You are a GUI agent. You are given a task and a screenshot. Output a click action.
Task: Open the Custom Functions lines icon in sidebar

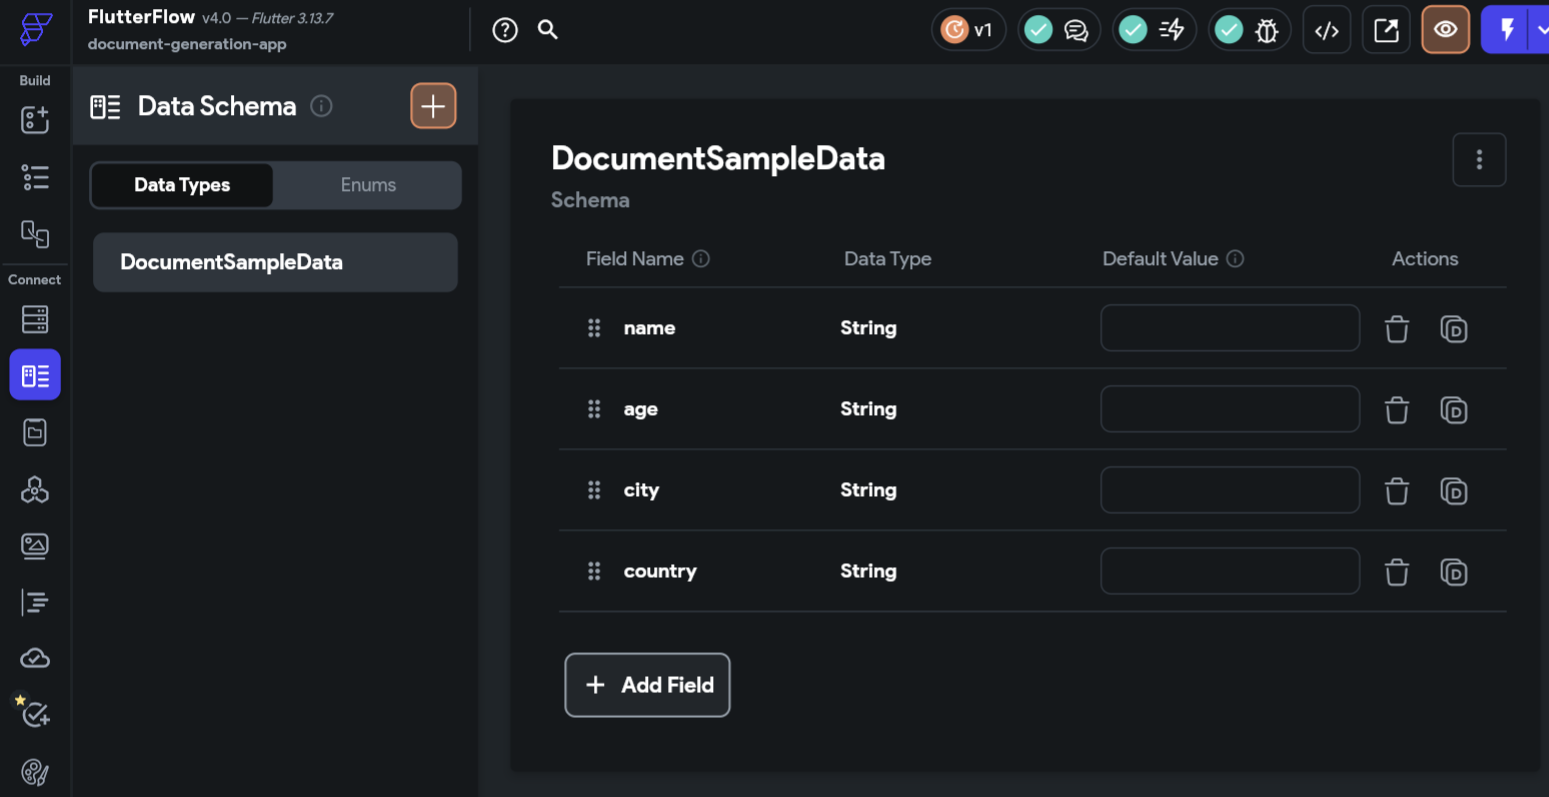35,602
